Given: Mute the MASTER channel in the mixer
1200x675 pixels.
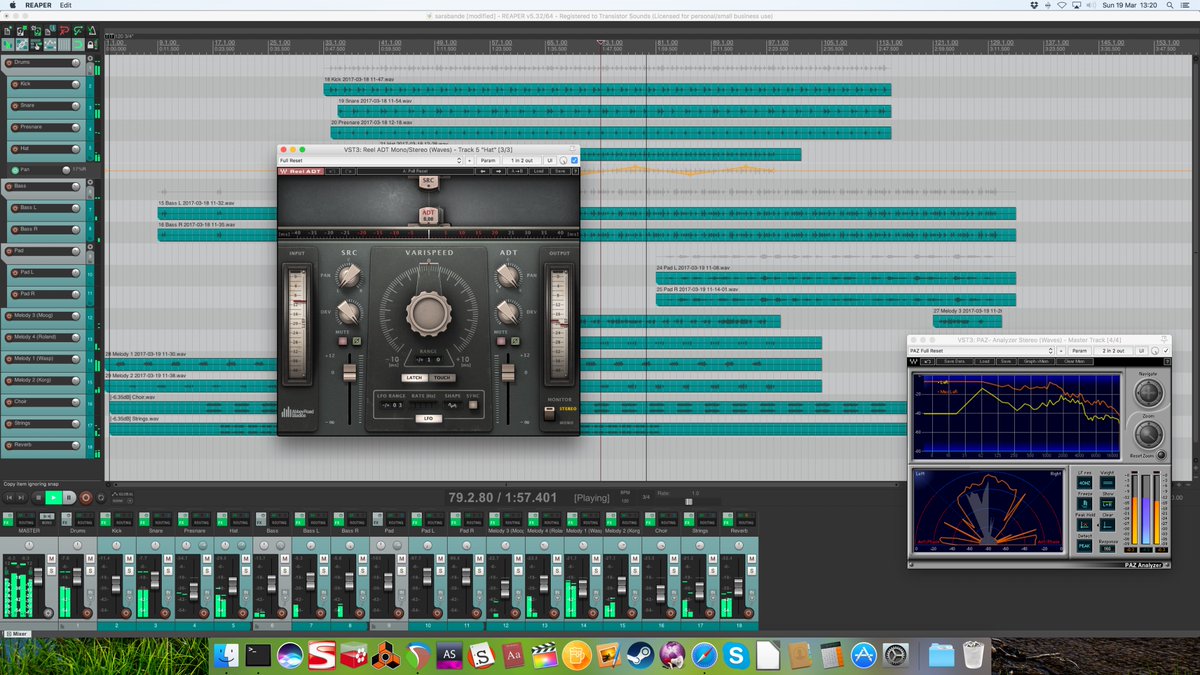Looking at the screenshot, I should pyautogui.click(x=51, y=558).
